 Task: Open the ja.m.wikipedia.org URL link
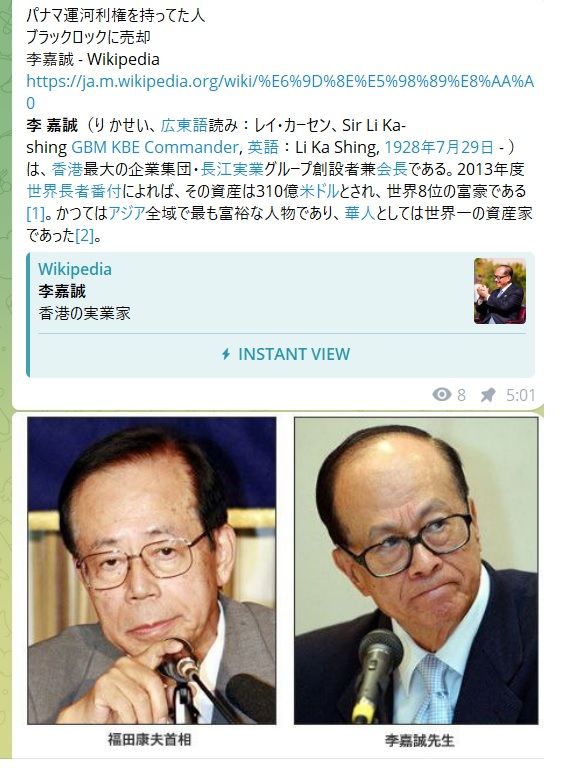pyautogui.click(x=280, y=92)
